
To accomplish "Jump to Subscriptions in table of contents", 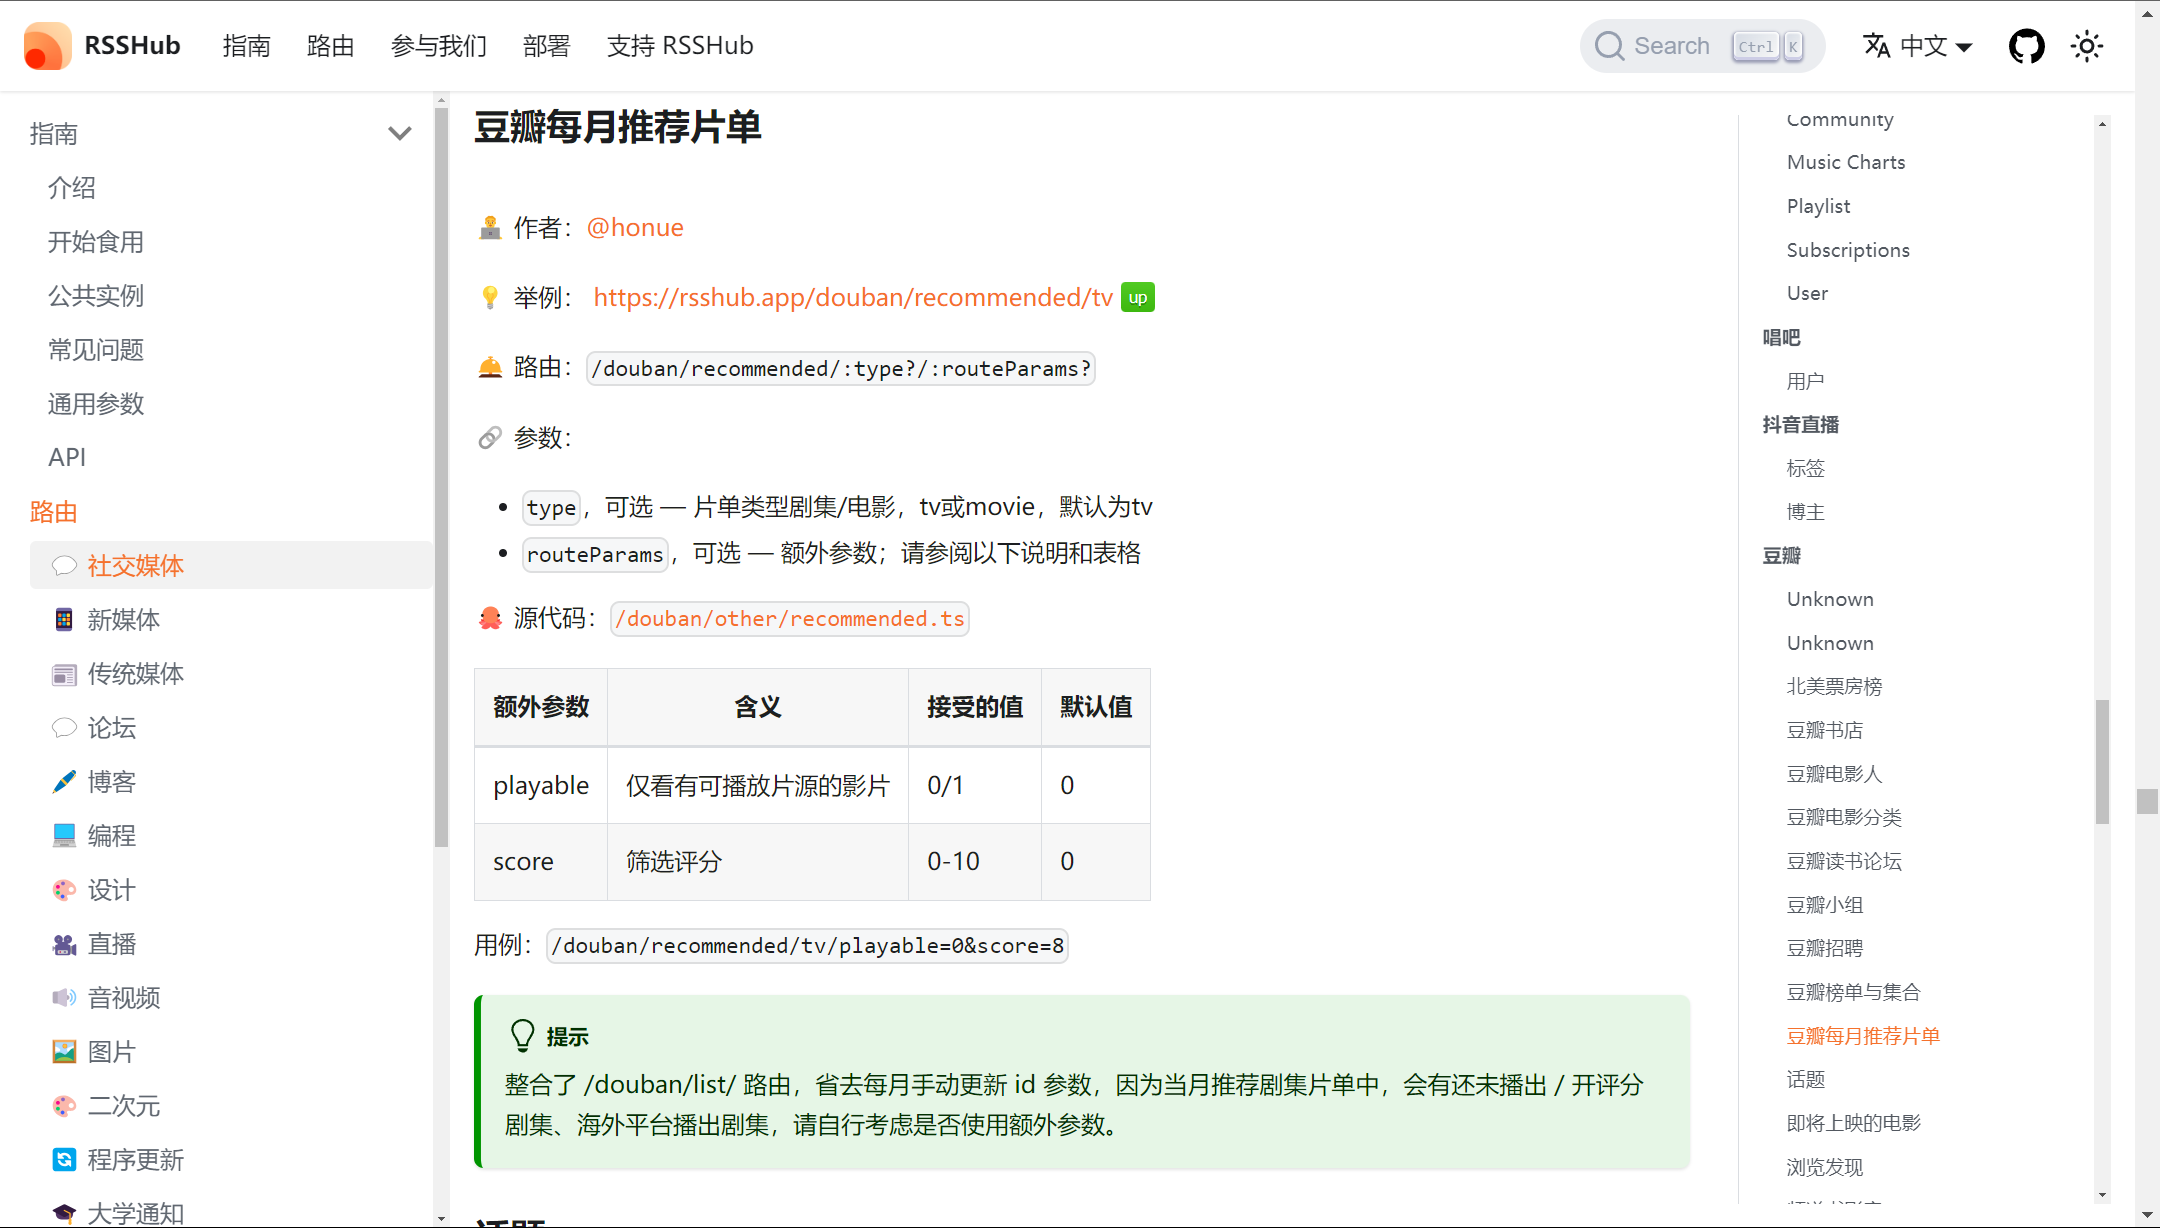I will (1848, 250).
